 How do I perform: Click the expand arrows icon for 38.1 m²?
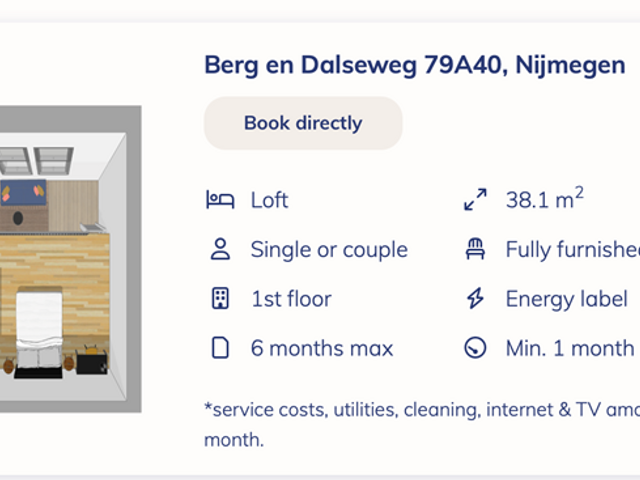(475, 200)
